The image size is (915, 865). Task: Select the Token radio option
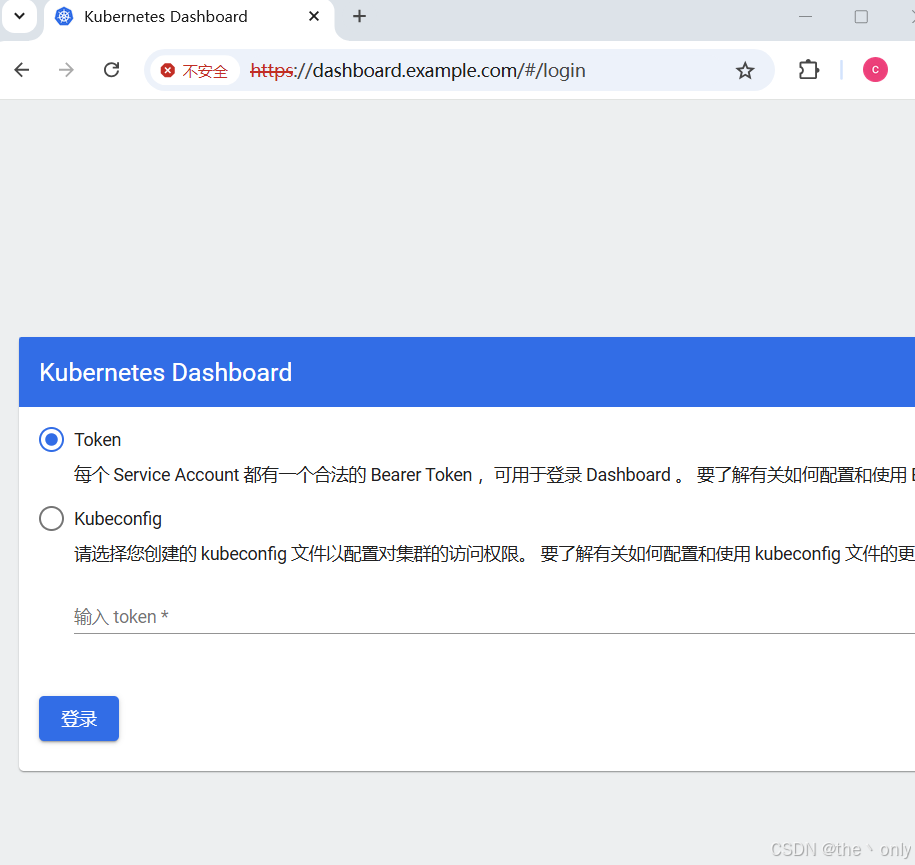pos(51,440)
